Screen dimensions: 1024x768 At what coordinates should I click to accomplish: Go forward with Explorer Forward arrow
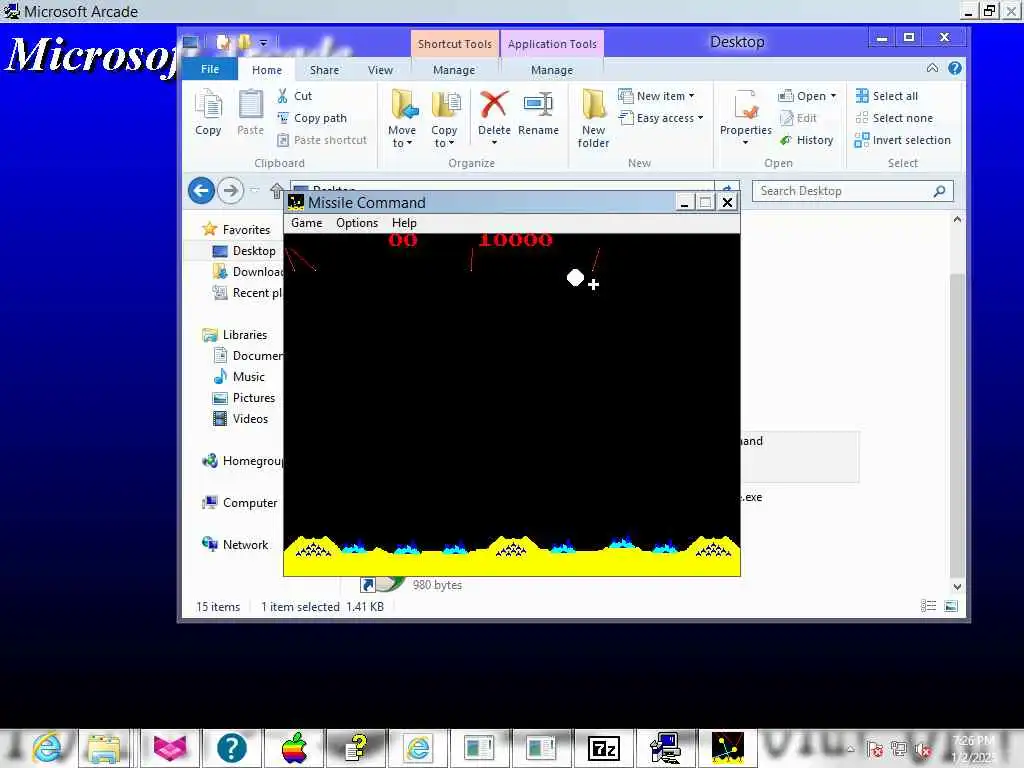tap(230, 191)
